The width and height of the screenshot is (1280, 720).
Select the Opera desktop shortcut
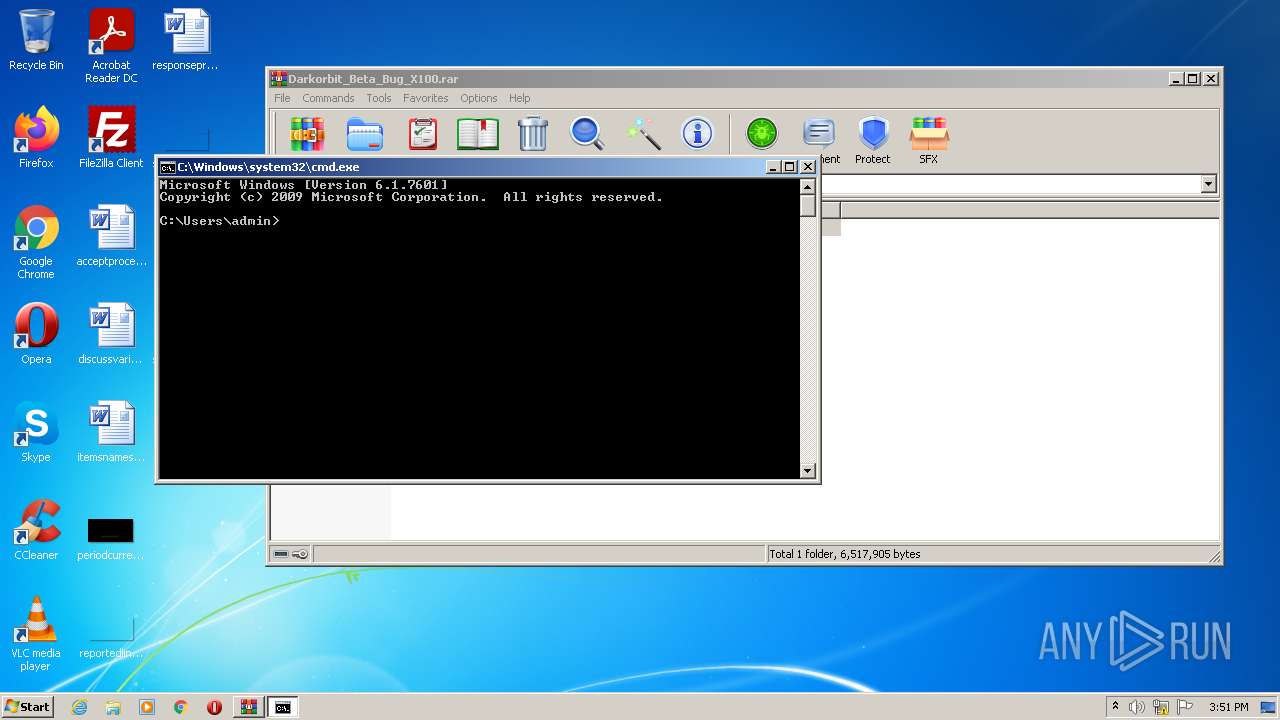point(36,334)
